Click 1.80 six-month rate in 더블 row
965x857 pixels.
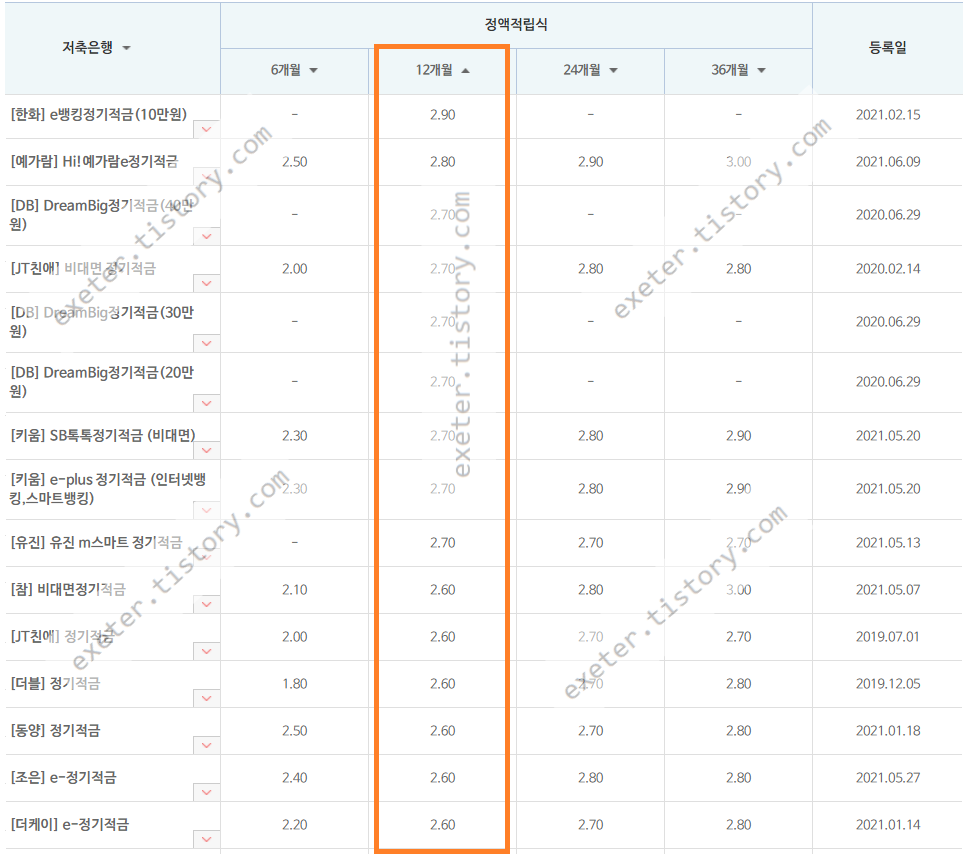[x=295, y=684]
